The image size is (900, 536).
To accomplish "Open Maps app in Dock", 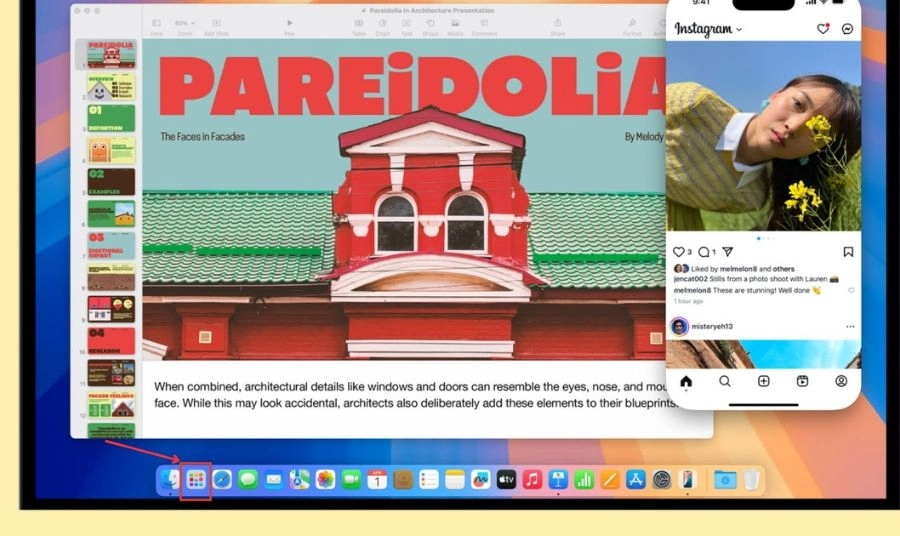I will click(300, 479).
